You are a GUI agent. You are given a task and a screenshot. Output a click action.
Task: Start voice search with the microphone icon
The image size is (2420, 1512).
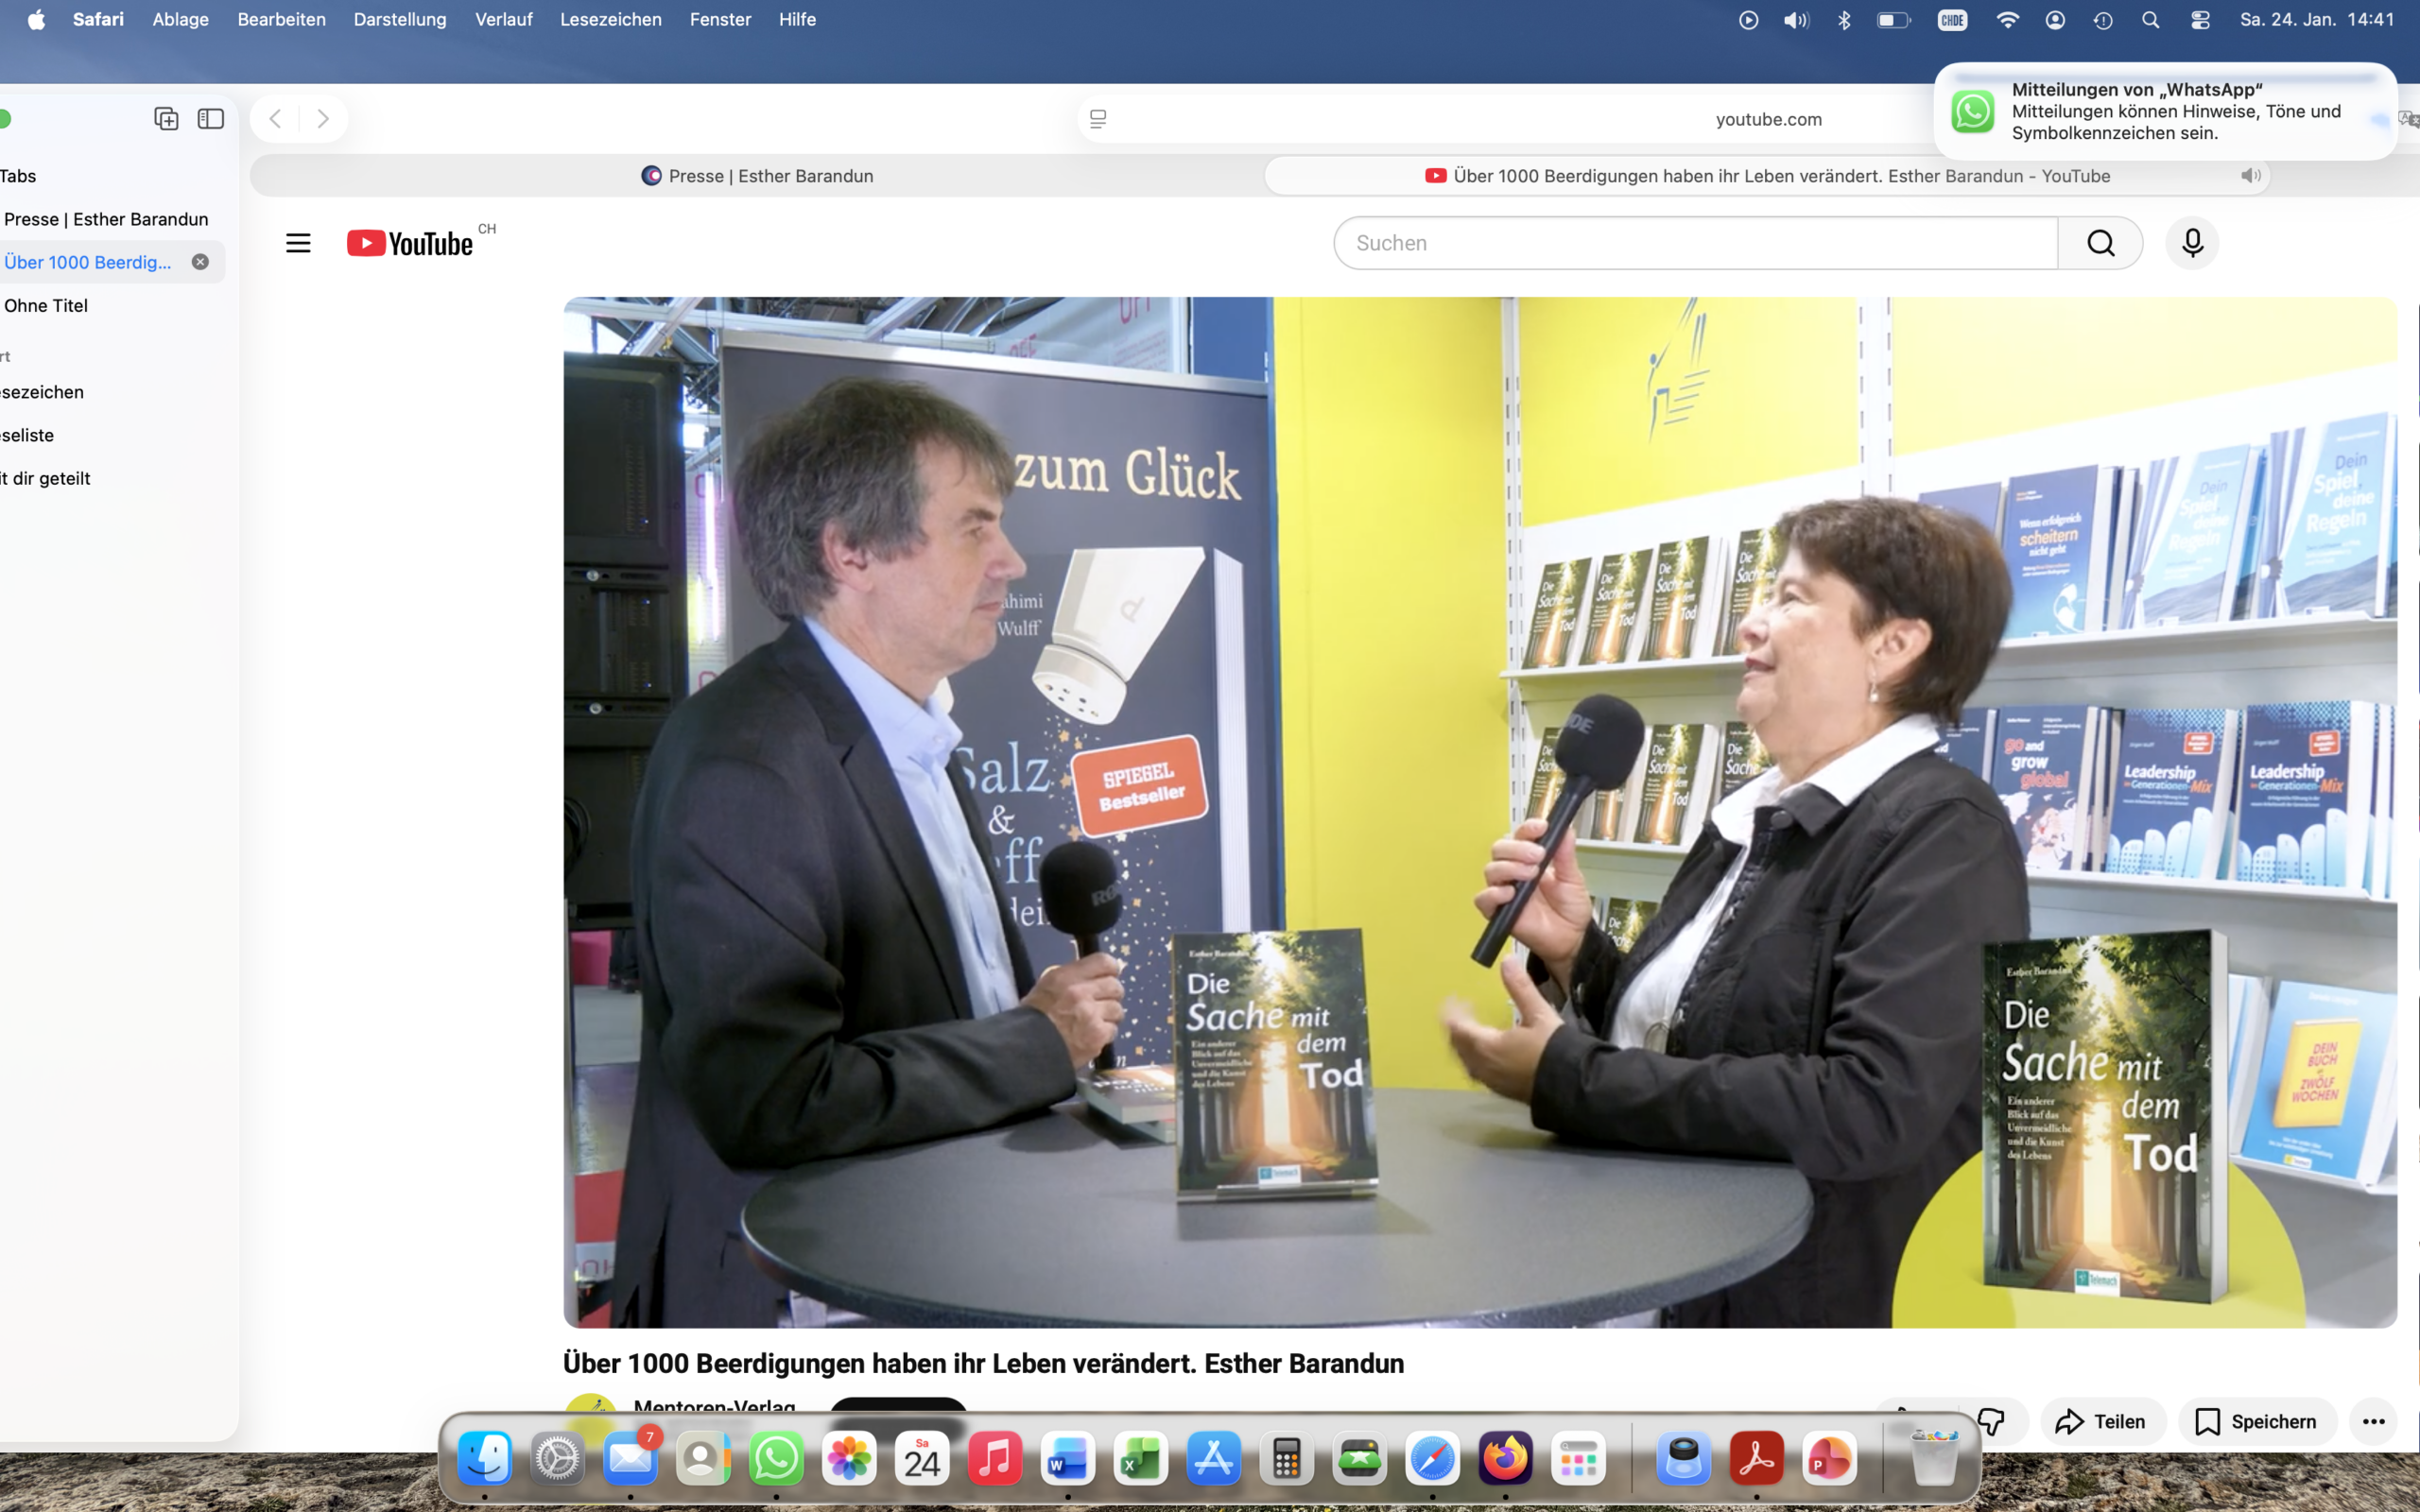tap(2192, 243)
